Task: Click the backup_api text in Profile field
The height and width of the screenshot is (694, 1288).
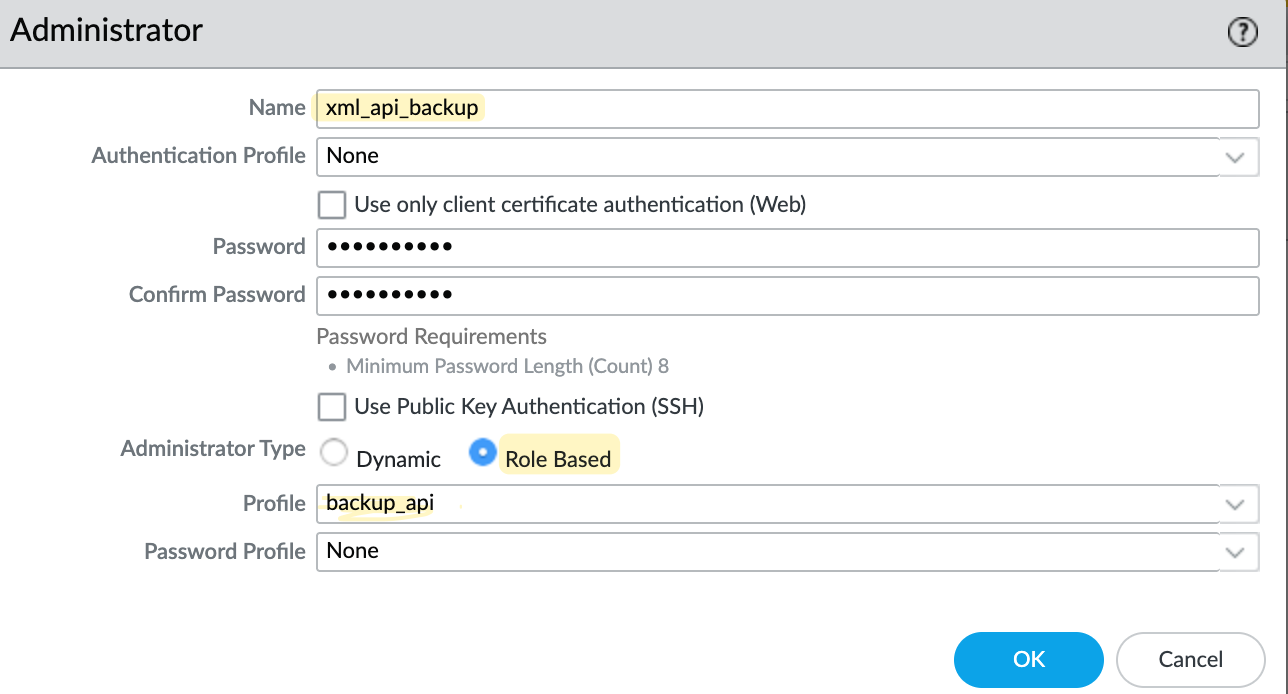Action: tap(380, 504)
